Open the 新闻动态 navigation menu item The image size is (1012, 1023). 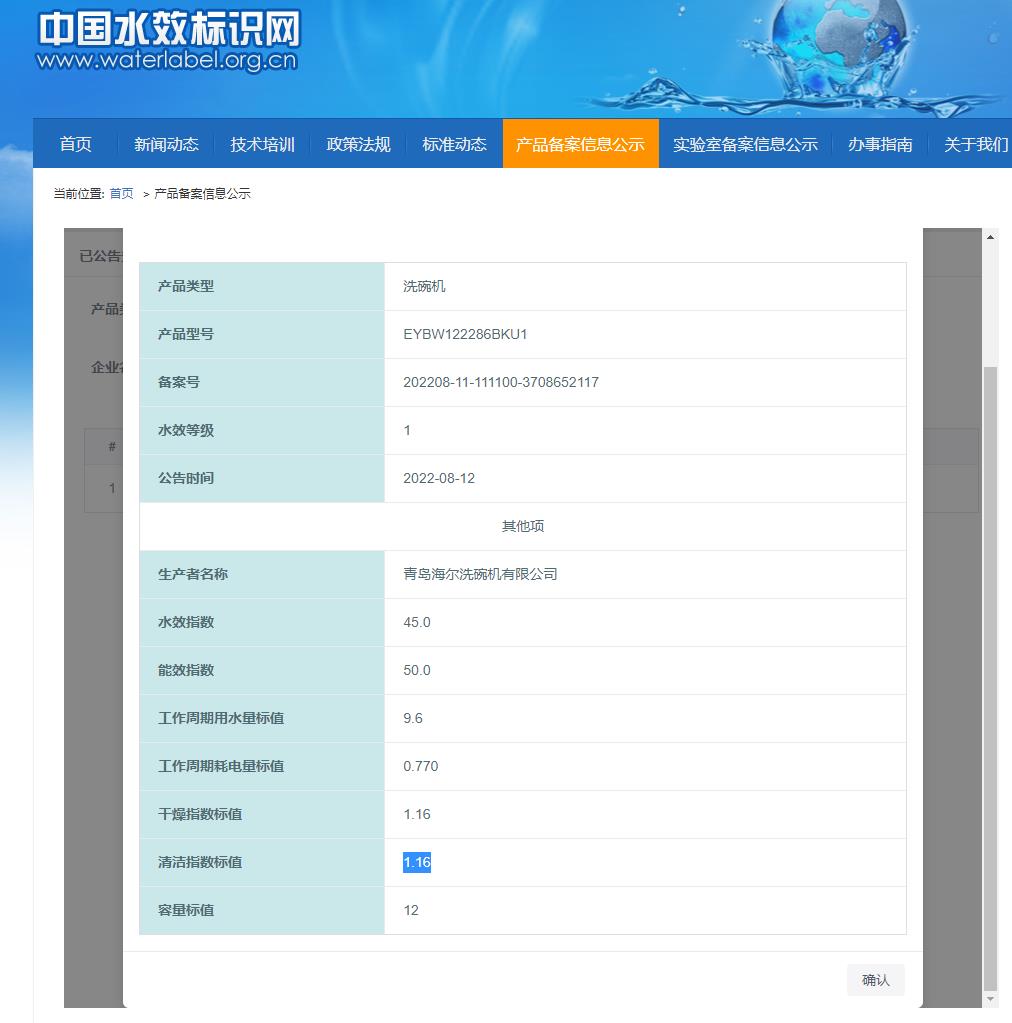(166, 143)
